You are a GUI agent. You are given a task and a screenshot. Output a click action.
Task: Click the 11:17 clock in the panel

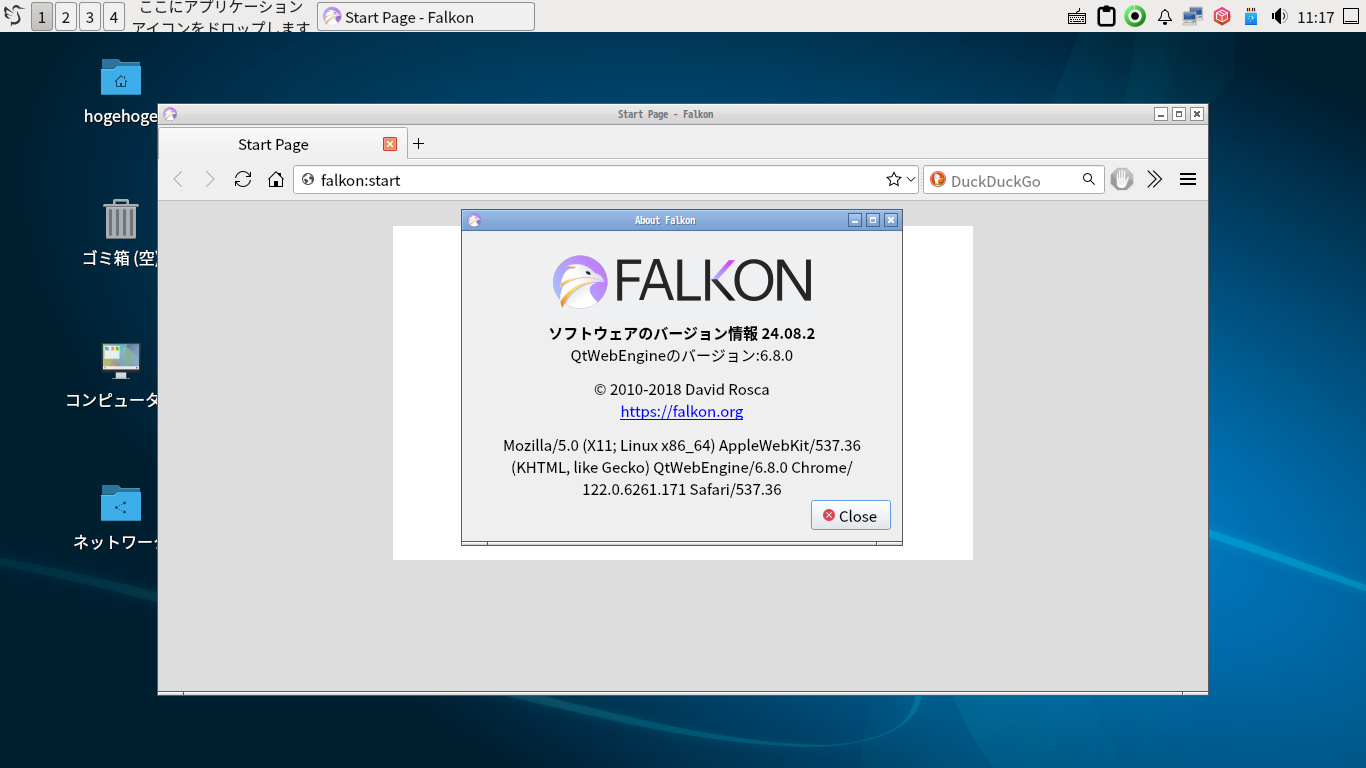(x=1316, y=17)
